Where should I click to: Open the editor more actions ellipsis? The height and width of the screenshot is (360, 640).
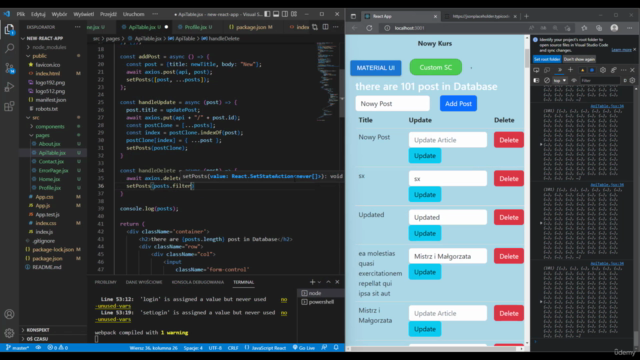[x=336, y=27]
